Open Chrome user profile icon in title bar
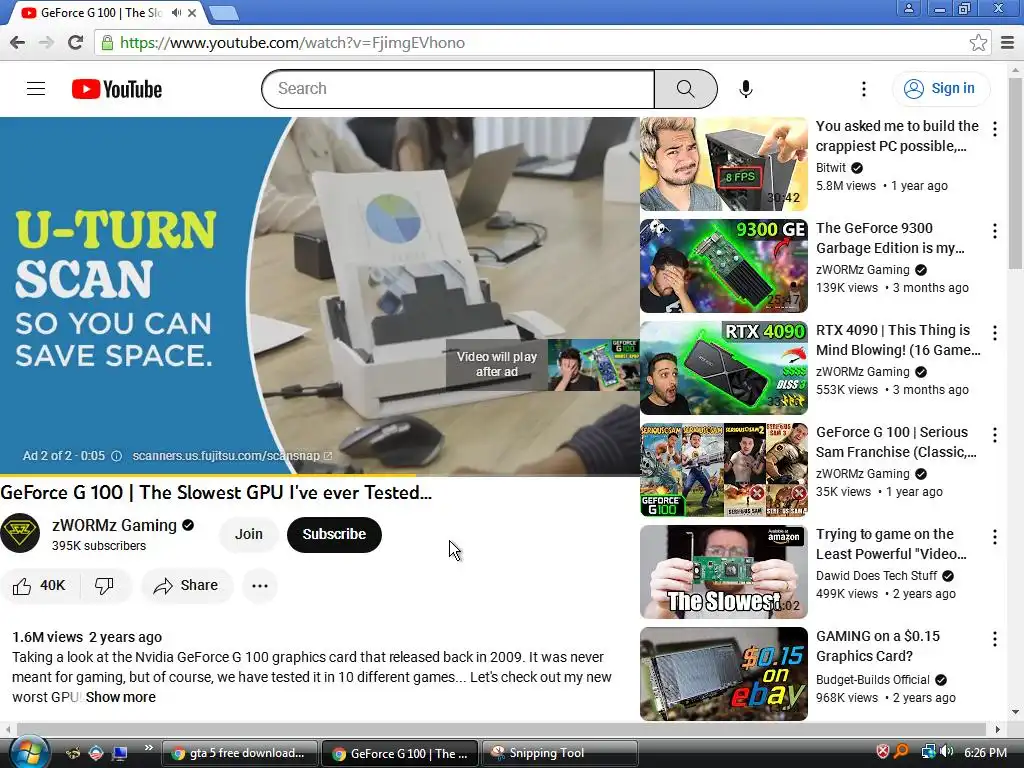The image size is (1024, 768). 908,8
